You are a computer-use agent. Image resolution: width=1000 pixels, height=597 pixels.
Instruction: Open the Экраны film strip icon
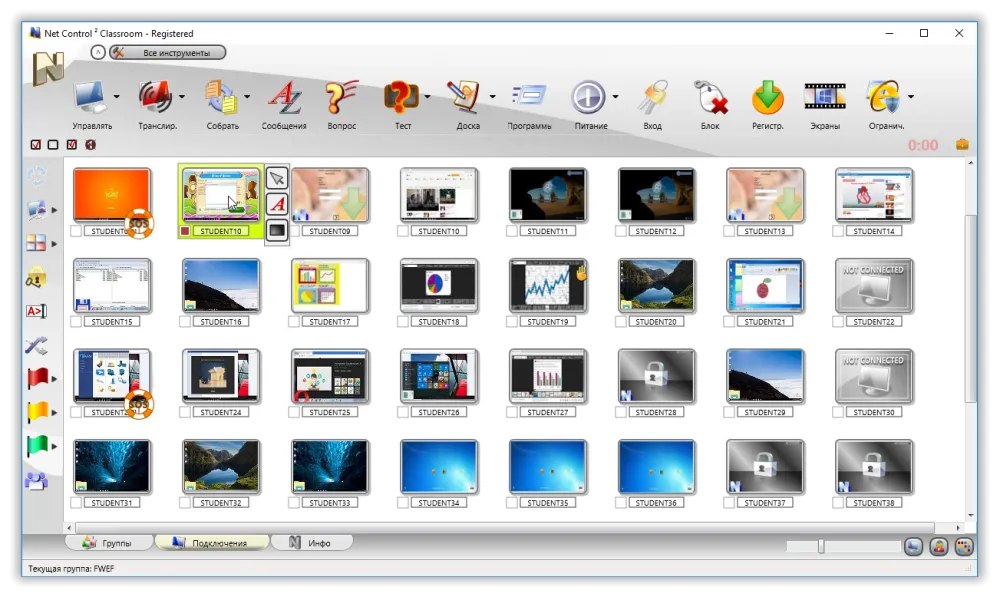(825, 99)
